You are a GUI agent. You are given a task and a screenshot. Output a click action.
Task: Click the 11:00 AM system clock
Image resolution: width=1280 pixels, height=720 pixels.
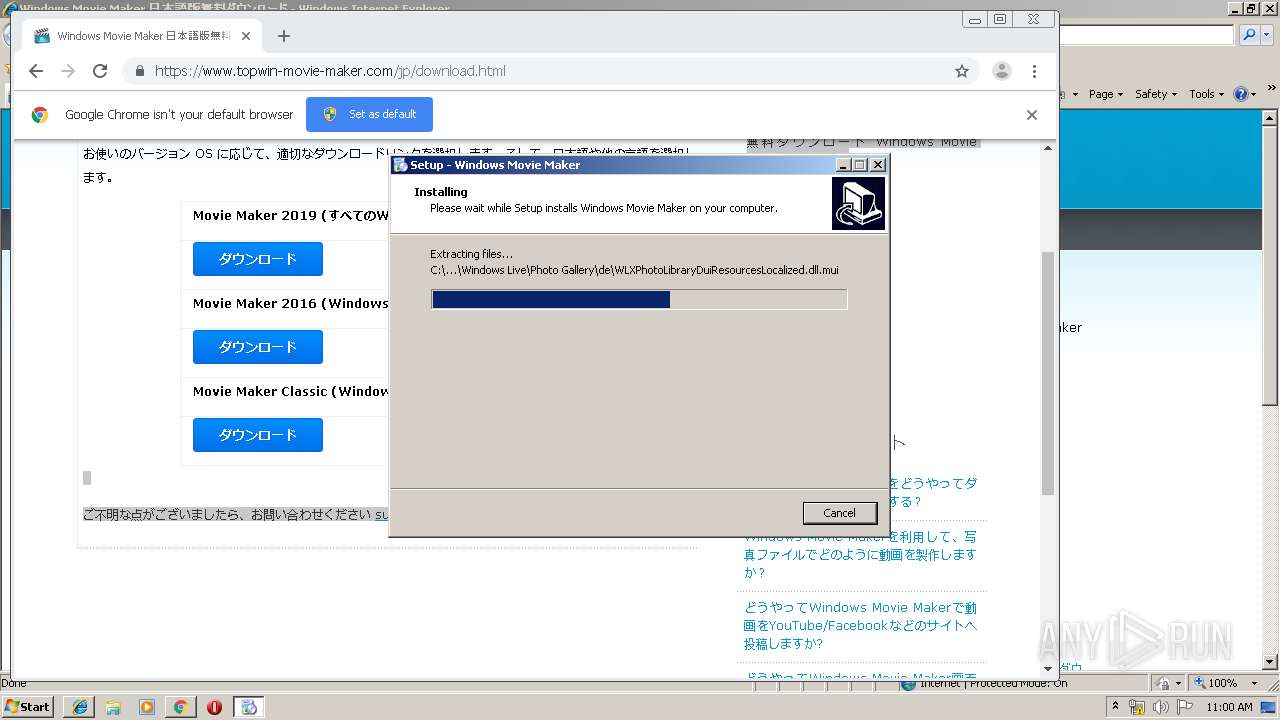pyautogui.click(x=1229, y=707)
